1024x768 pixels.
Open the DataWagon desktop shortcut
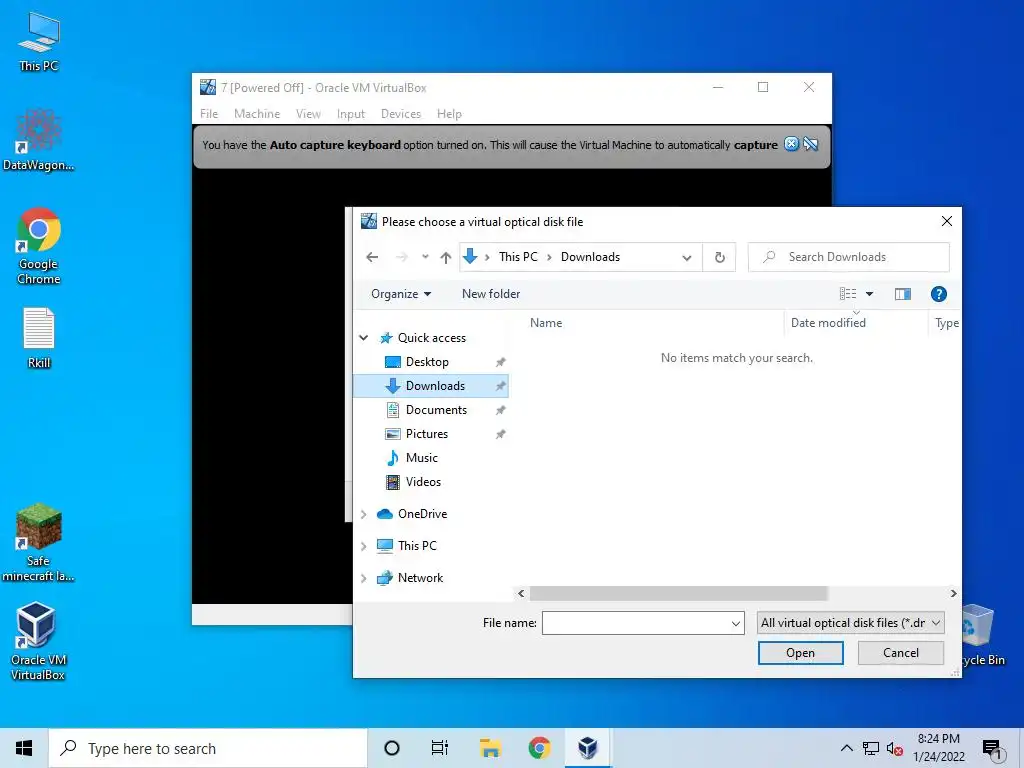click(38, 140)
